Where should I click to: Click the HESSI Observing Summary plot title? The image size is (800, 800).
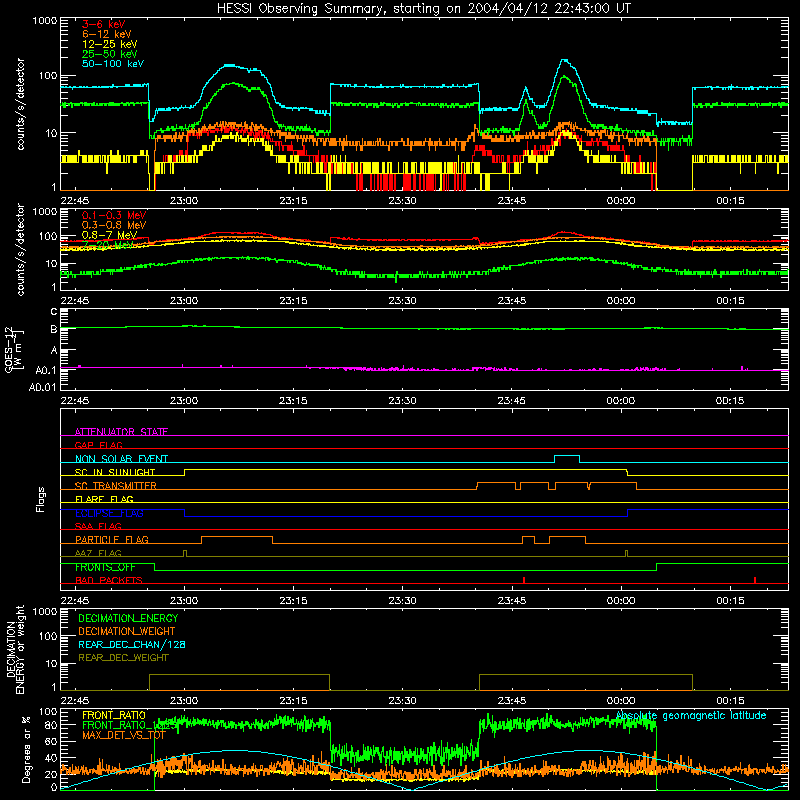424,9
